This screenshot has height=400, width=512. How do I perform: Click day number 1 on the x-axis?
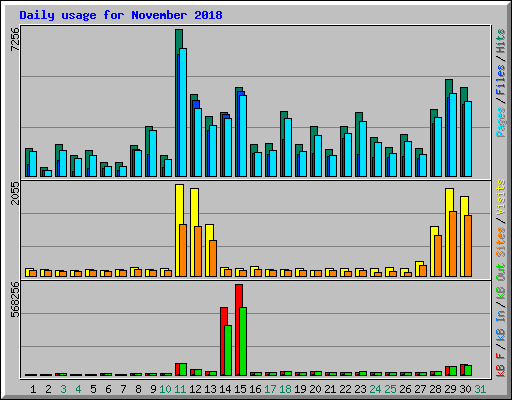click(x=33, y=389)
